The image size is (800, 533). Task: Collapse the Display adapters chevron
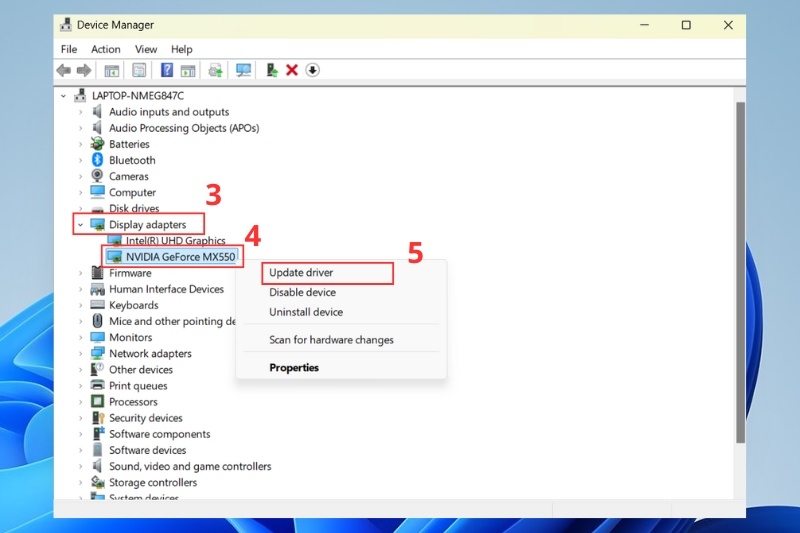tap(80, 224)
